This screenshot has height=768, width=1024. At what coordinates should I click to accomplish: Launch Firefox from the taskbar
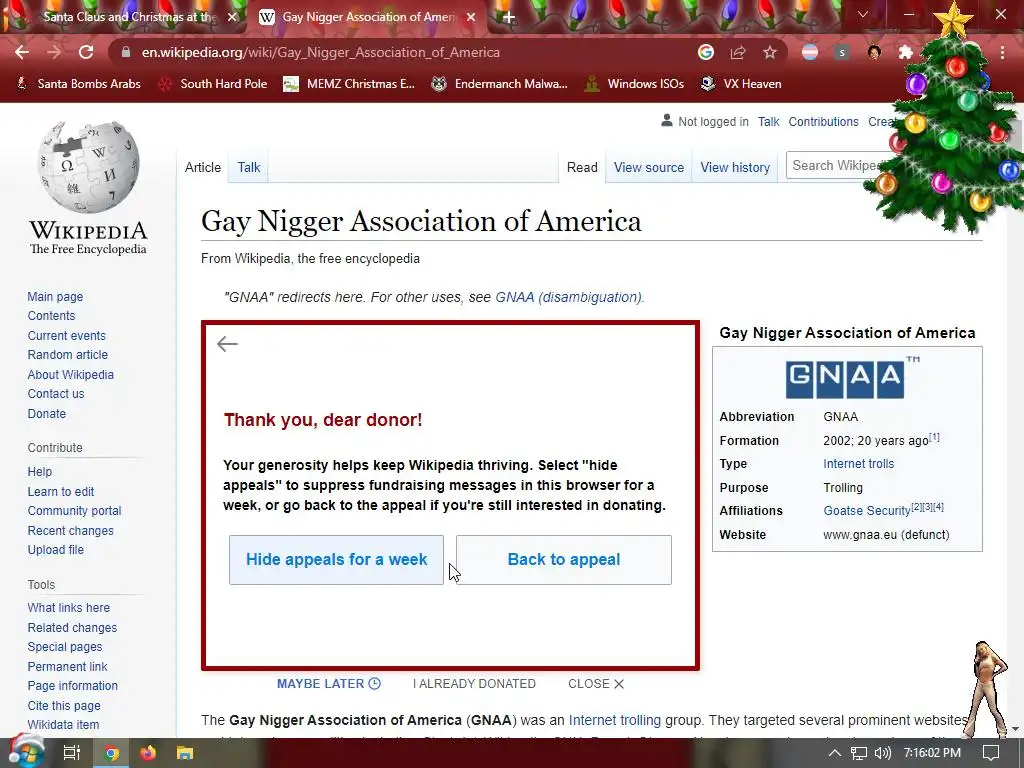pos(148,753)
